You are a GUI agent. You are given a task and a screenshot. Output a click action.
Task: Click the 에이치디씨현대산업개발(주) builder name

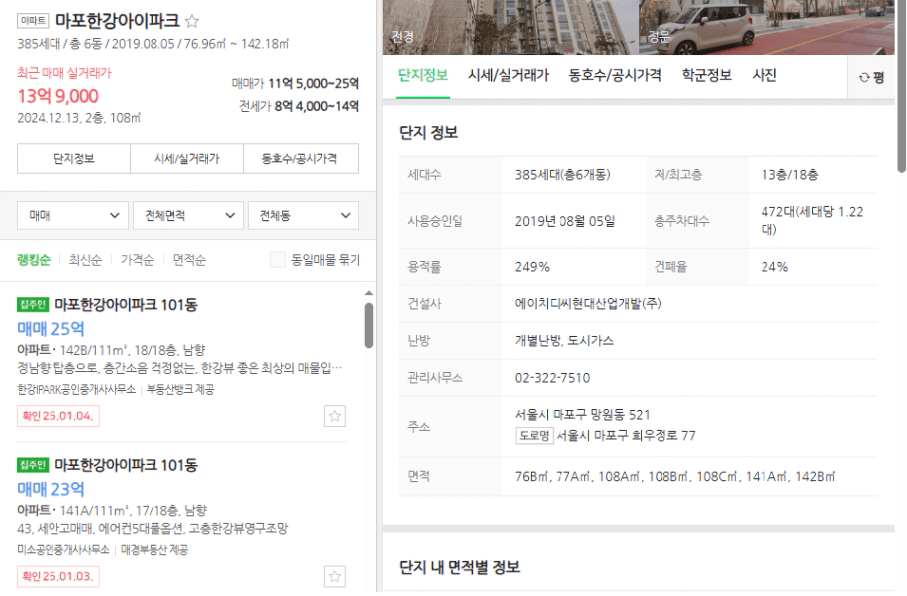tap(588, 303)
